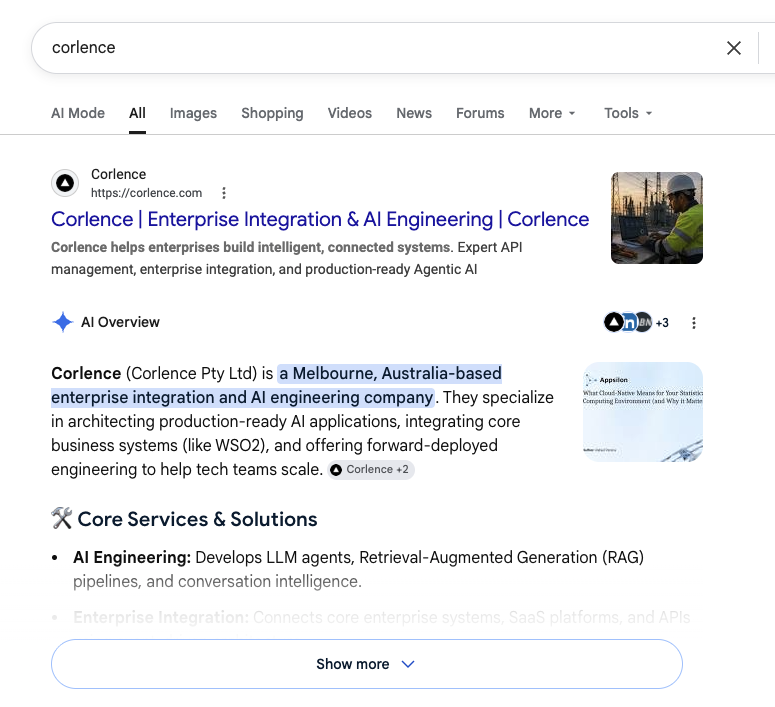Open the Shopping tab

[x=272, y=113]
